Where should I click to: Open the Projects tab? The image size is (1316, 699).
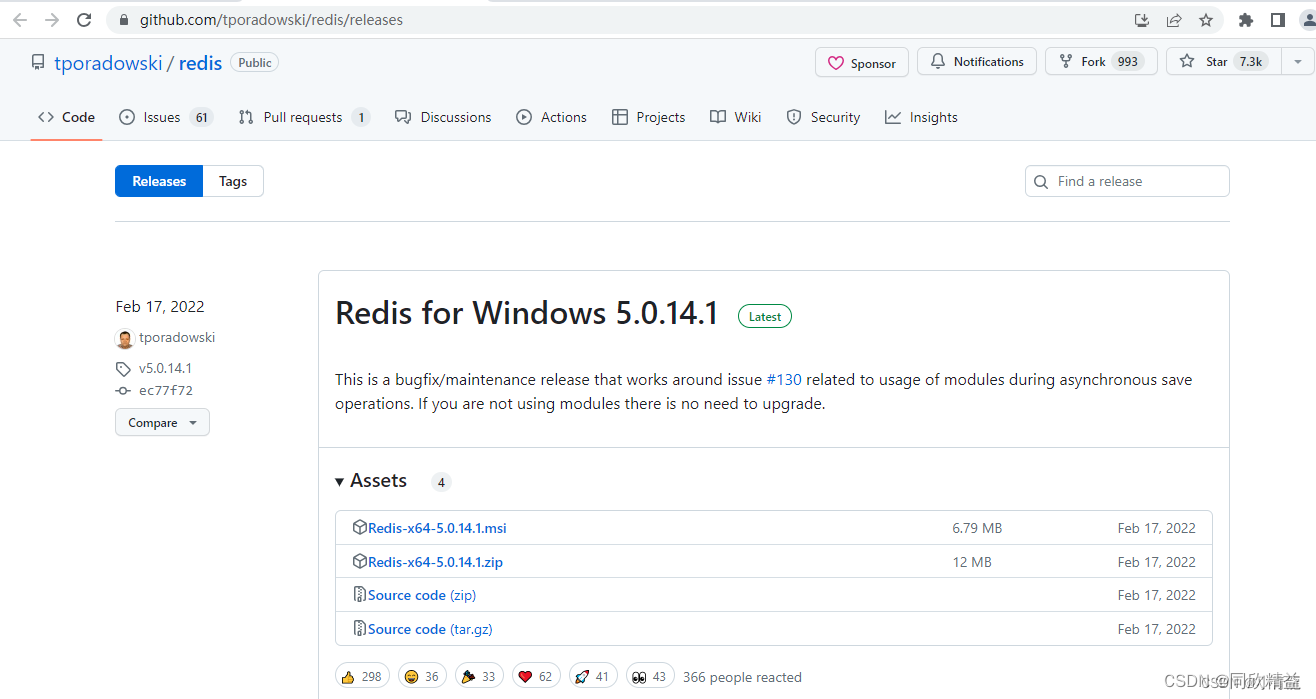pyautogui.click(x=648, y=117)
